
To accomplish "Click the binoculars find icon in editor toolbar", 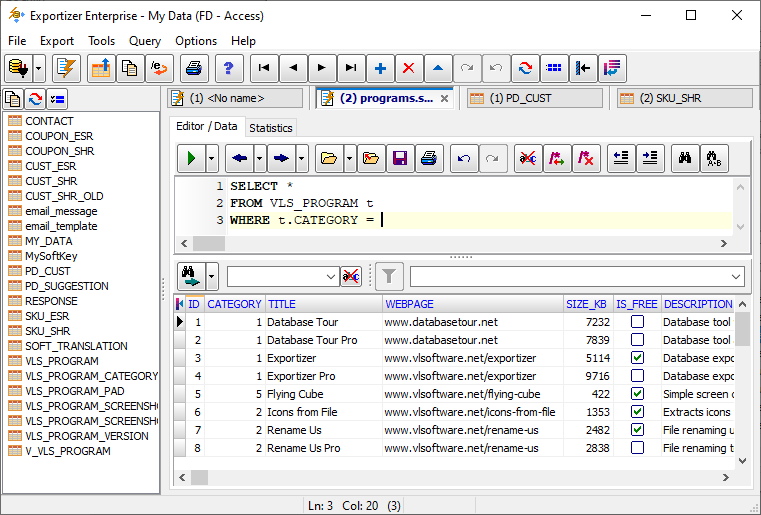I will pyautogui.click(x=685, y=158).
